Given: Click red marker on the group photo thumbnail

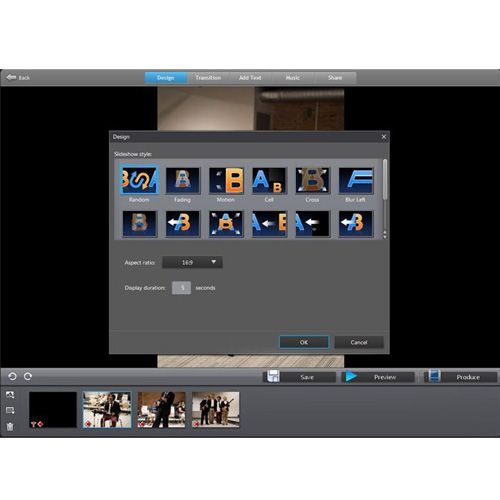Looking at the screenshot, I should 196,424.
